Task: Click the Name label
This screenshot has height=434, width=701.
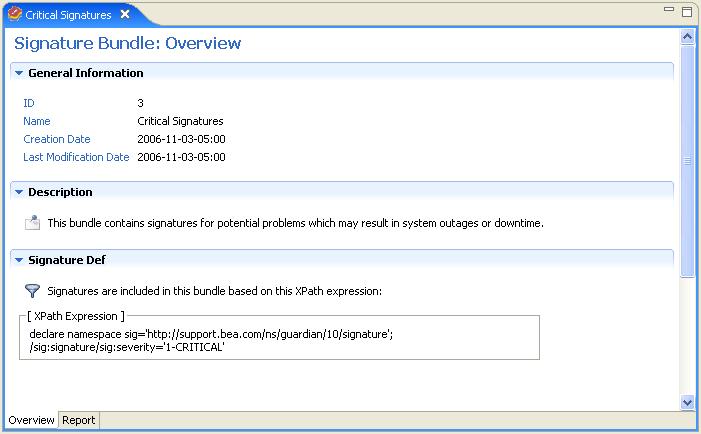Action: [37, 121]
